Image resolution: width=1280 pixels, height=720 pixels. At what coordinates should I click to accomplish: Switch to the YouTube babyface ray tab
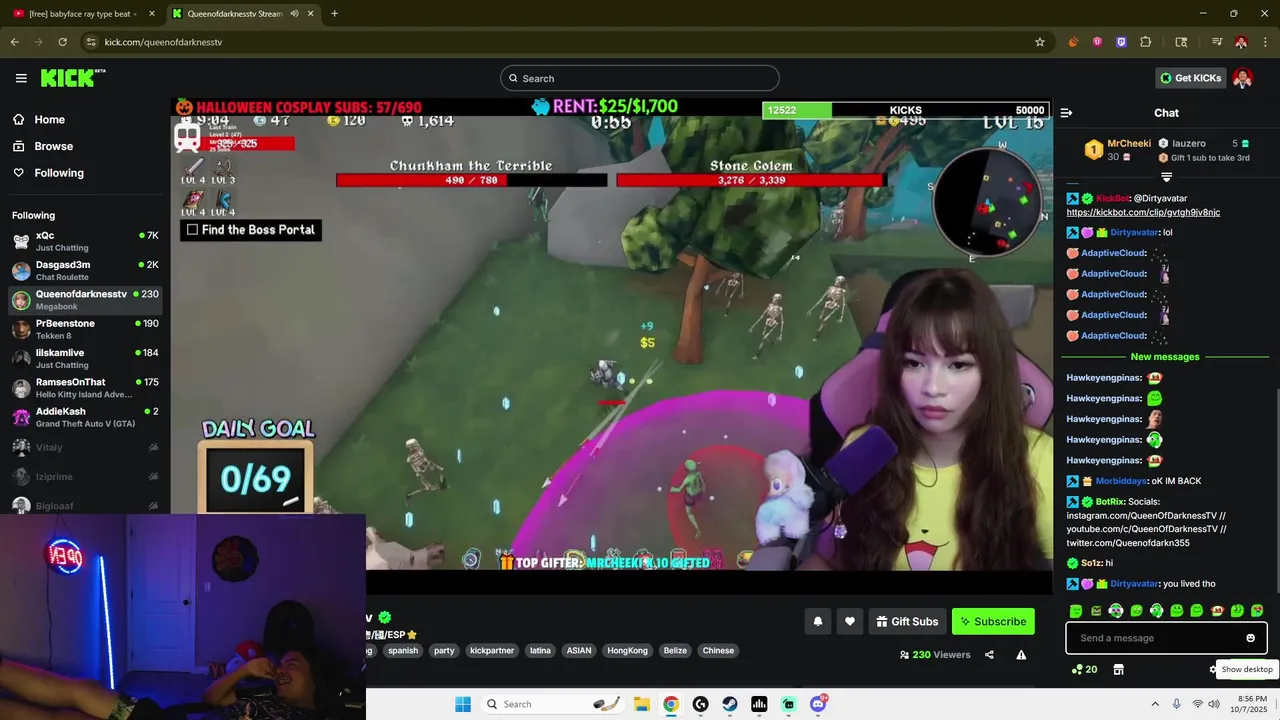coord(82,14)
